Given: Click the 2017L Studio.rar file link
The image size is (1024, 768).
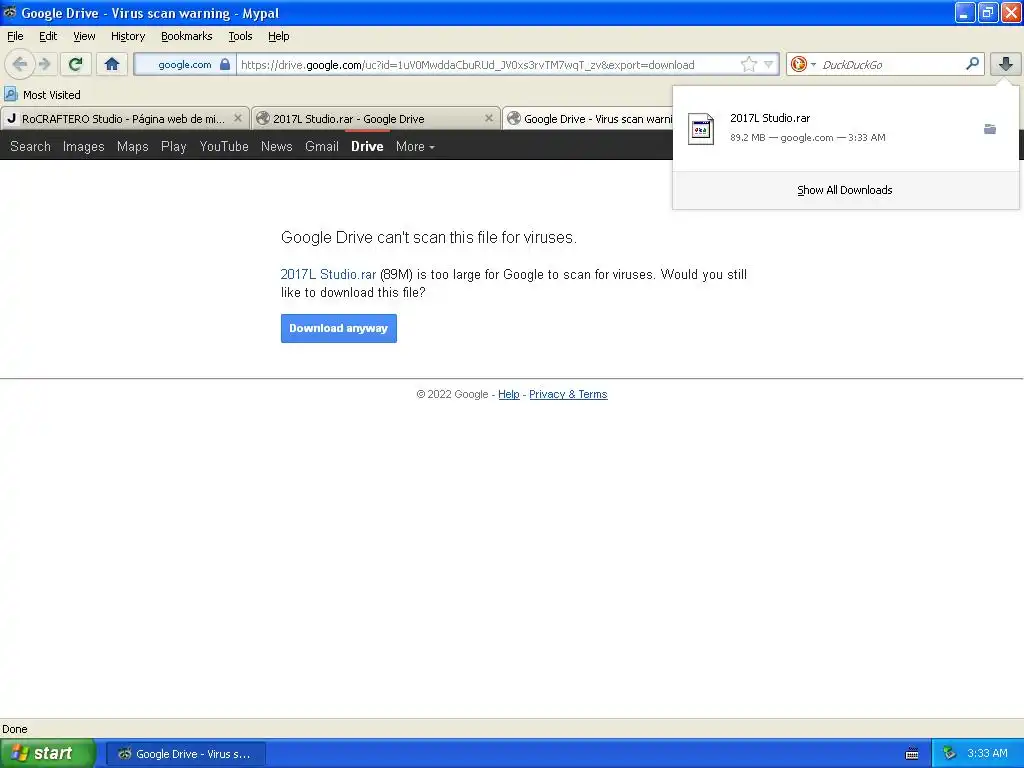Looking at the screenshot, I should point(328,274).
